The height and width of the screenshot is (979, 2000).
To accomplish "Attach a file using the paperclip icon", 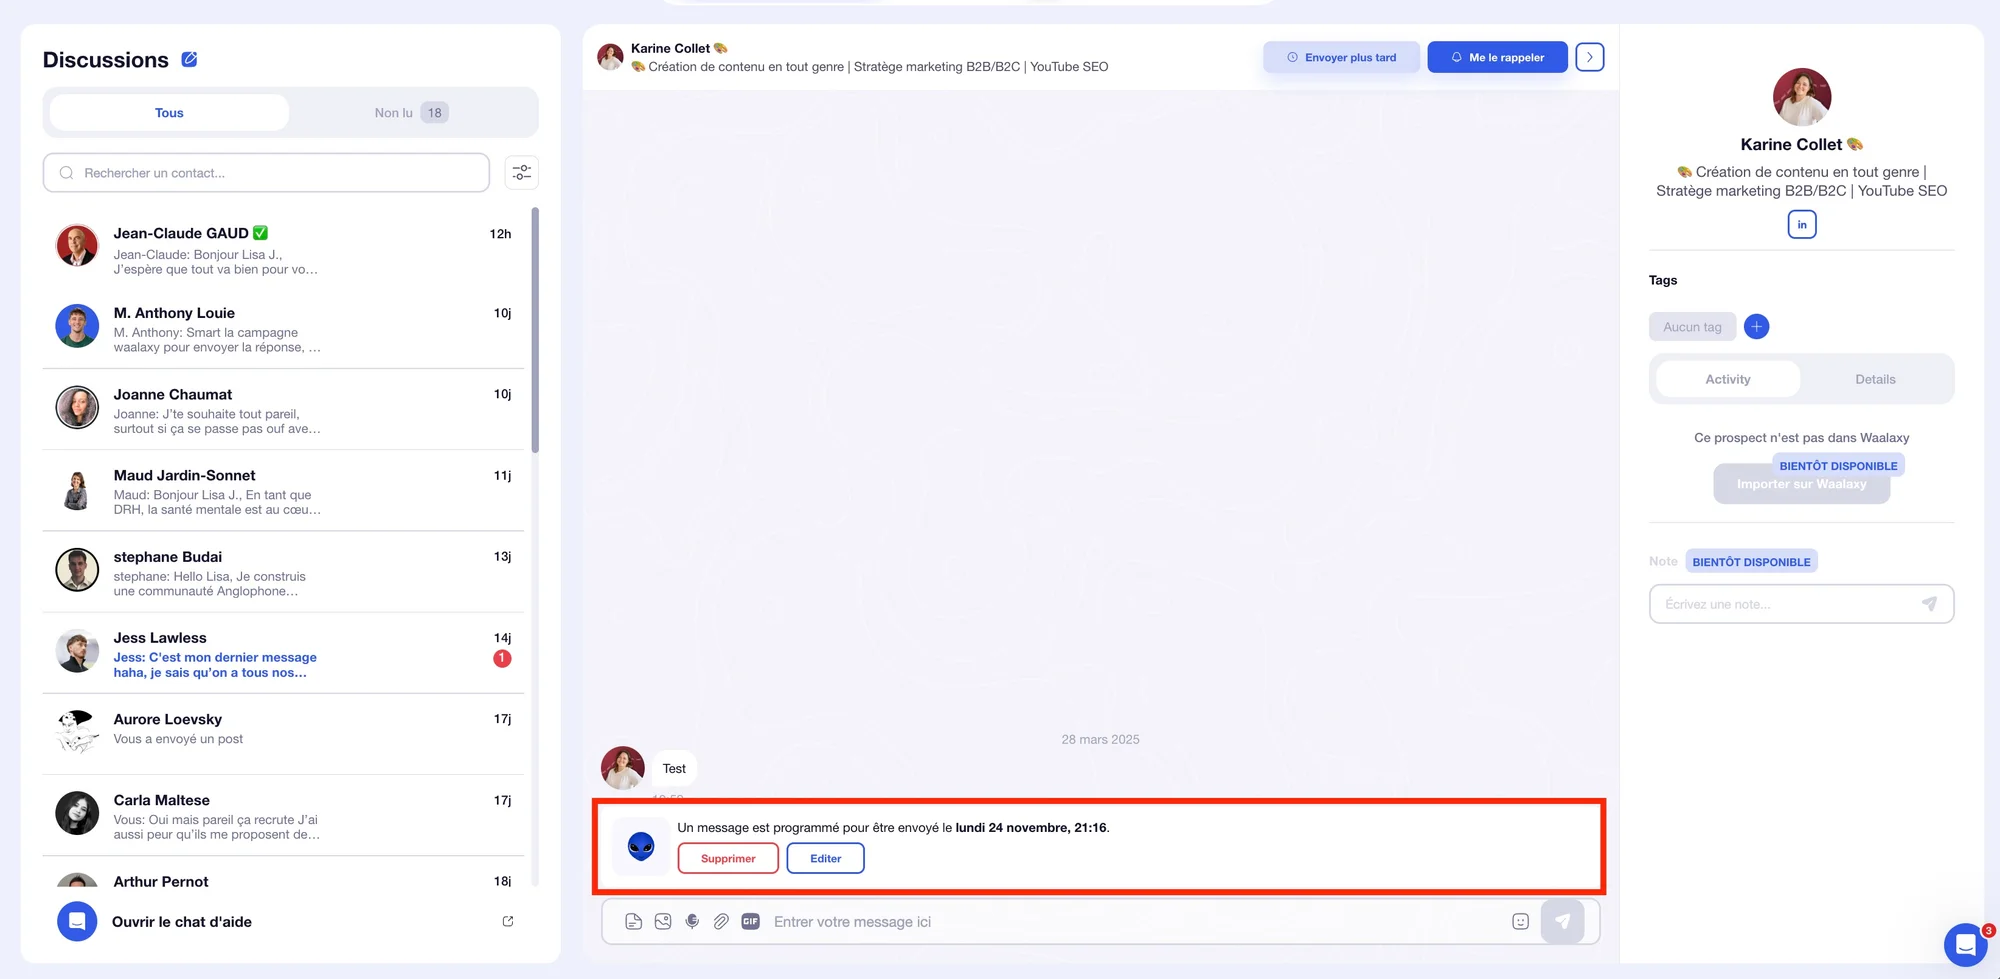I will tap(721, 922).
